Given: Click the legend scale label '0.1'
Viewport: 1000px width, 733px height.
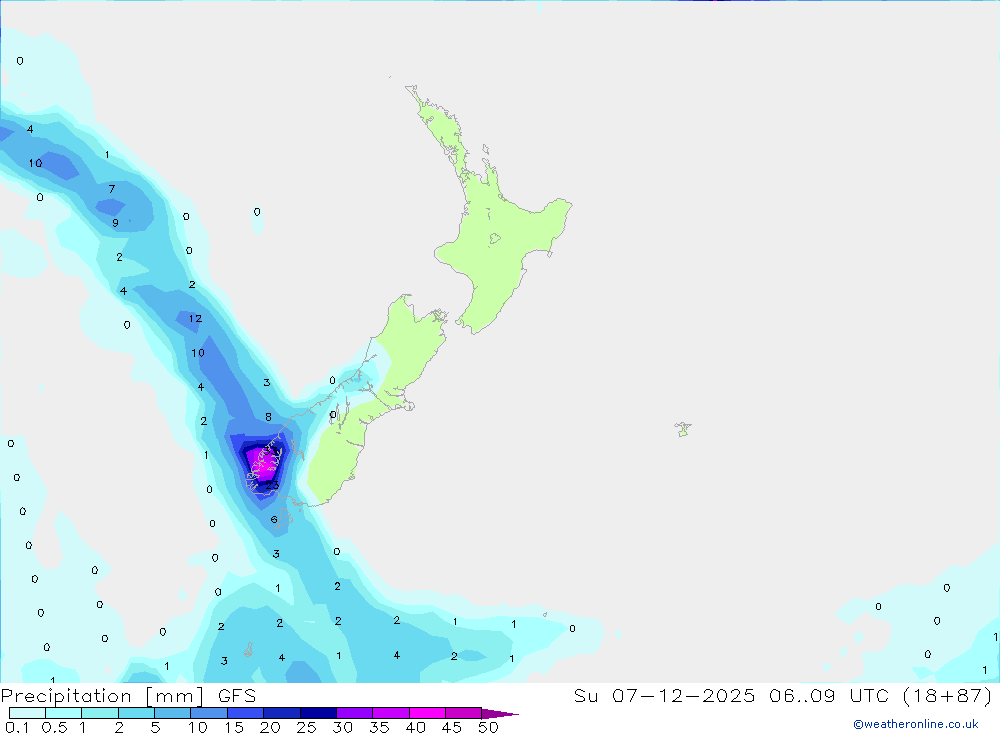Looking at the screenshot, I should (17, 727).
